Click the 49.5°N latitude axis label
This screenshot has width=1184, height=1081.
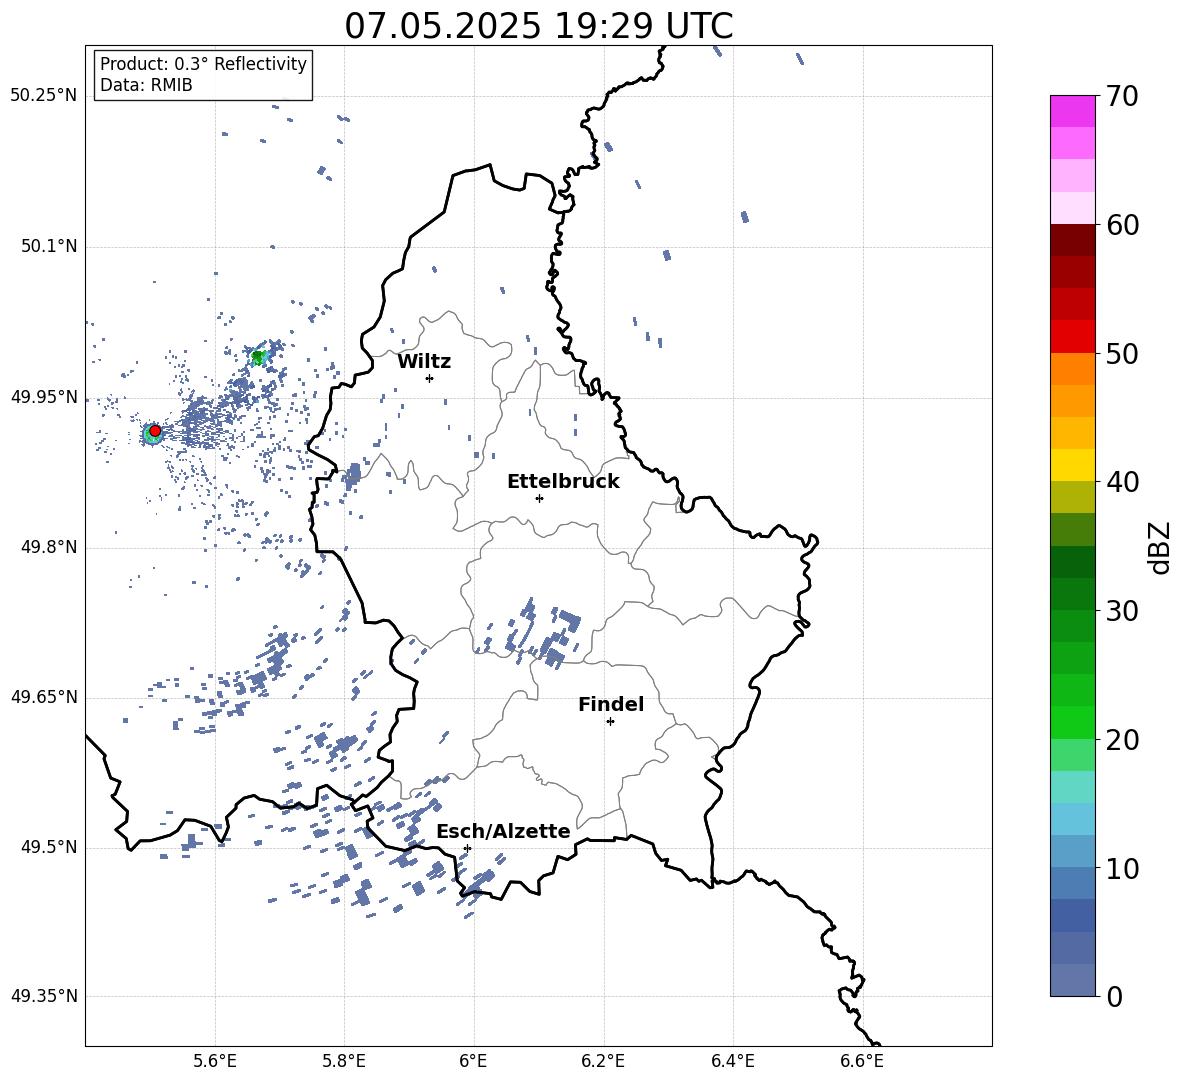point(49,847)
